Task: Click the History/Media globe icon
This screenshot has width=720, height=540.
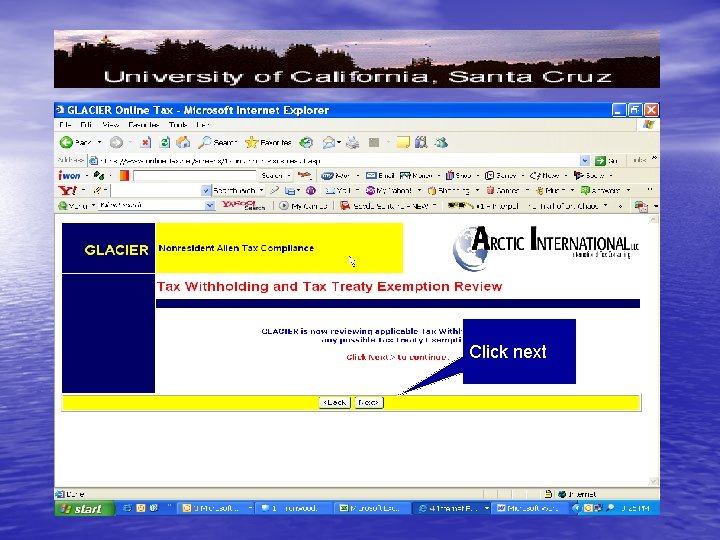Action: 306,143
